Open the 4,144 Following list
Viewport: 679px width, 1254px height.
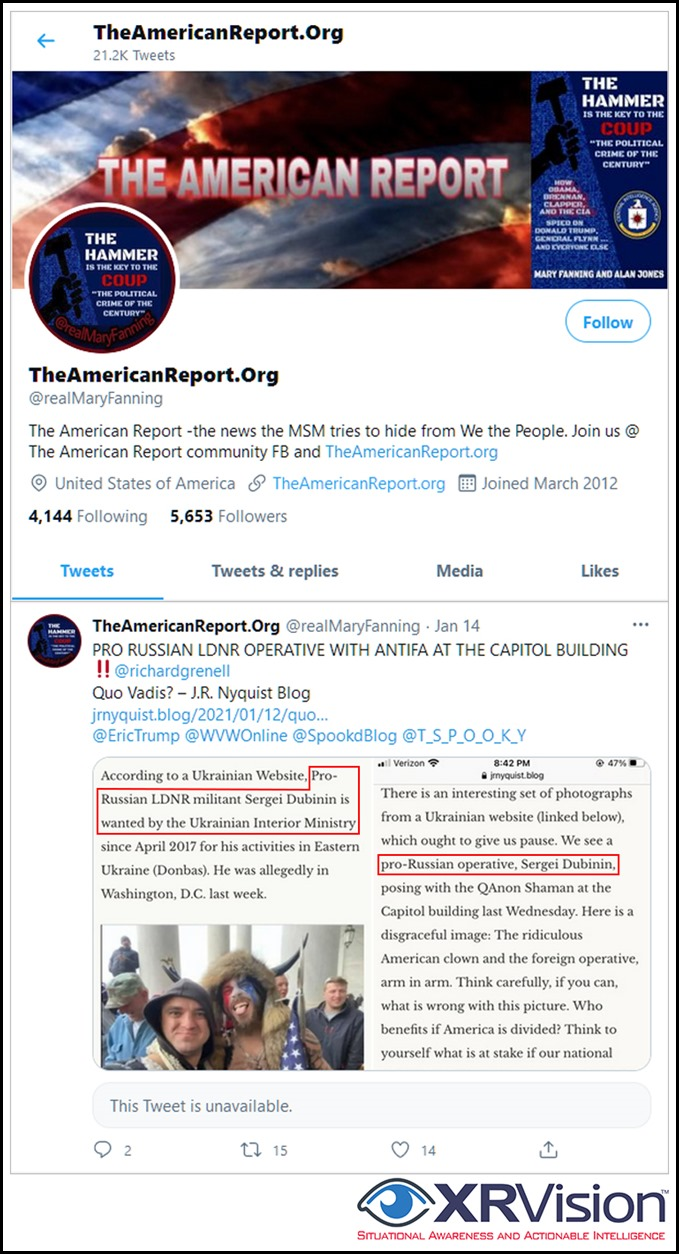(88, 516)
